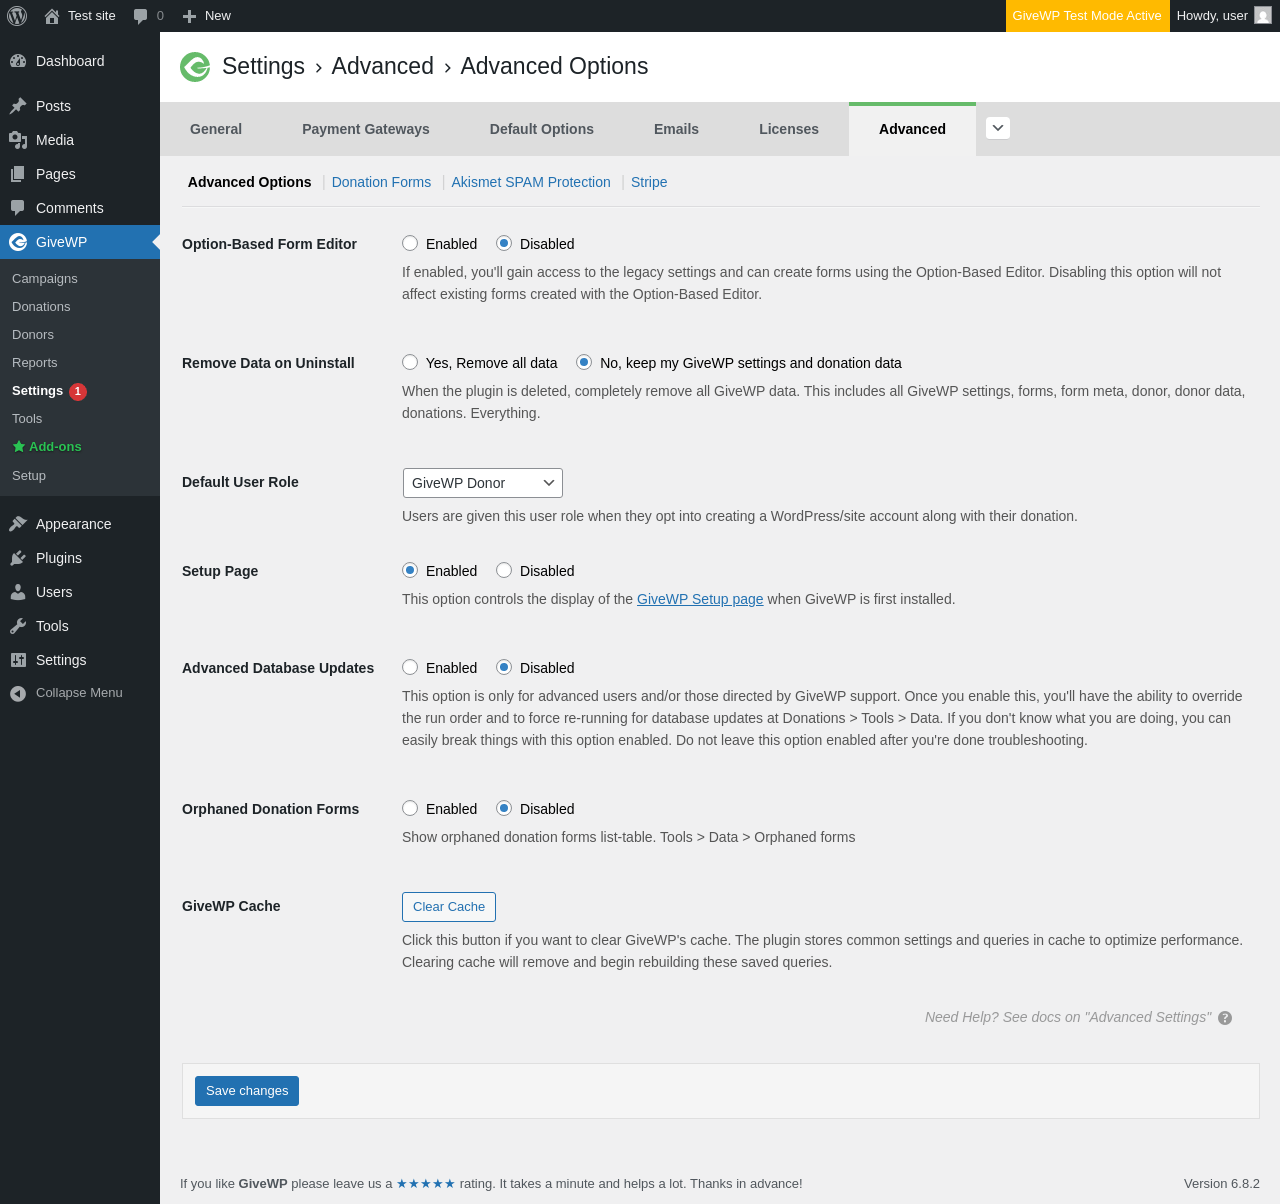1280x1204 pixels.
Task: Open the Stripe subsection link
Action: point(649,182)
